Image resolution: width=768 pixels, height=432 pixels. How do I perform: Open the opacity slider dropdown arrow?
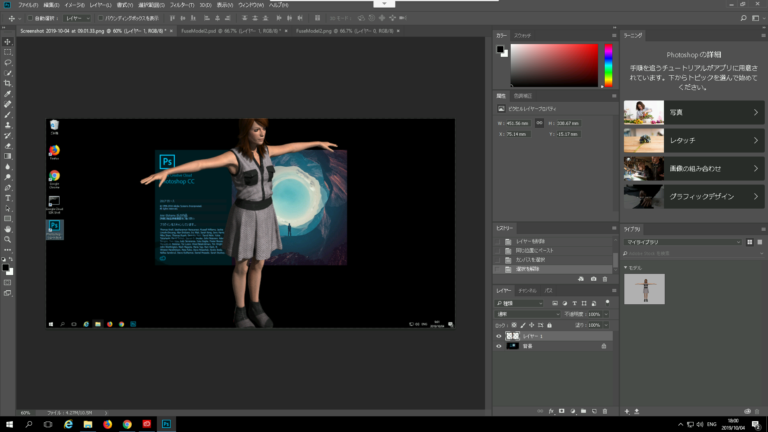[x=606, y=314]
